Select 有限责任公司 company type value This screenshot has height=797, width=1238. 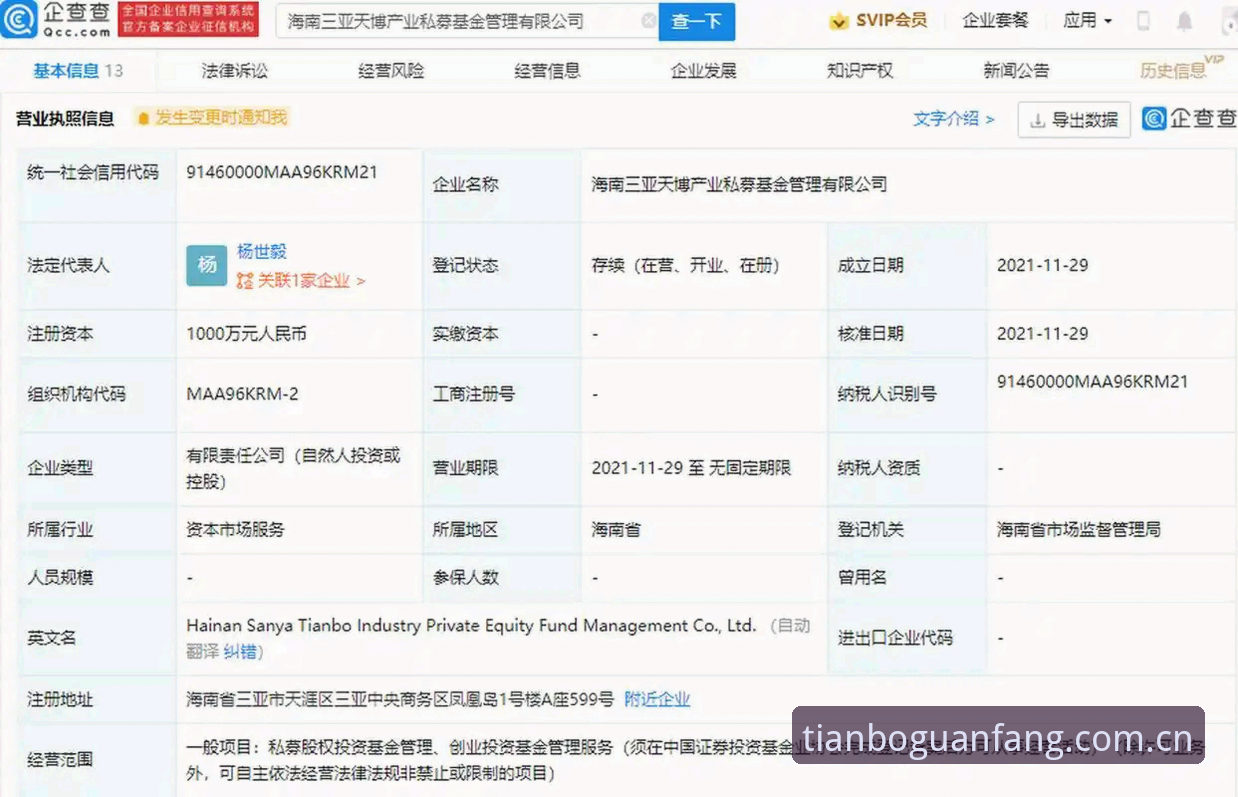click(293, 468)
